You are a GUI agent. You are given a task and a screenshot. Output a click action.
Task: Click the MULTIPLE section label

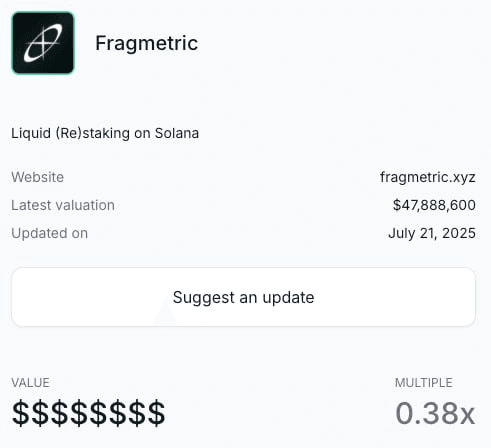pyautogui.click(x=424, y=383)
